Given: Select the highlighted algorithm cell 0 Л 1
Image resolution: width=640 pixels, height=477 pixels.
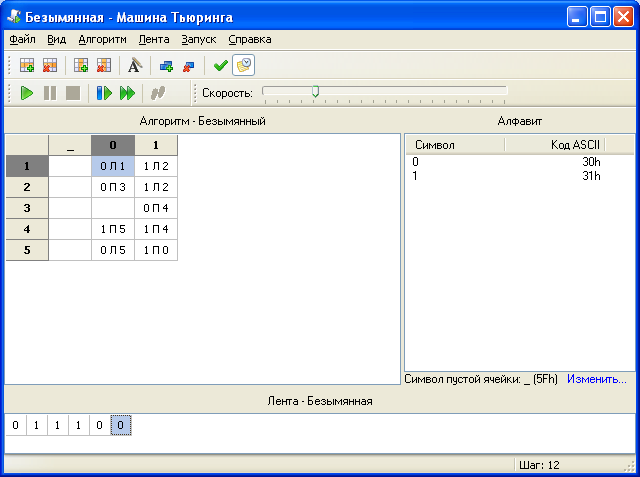Looking at the screenshot, I should point(113,166).
